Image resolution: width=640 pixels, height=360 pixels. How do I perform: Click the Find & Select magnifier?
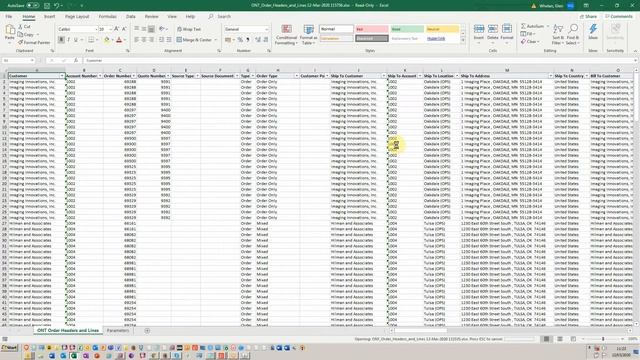pos(573,29)
